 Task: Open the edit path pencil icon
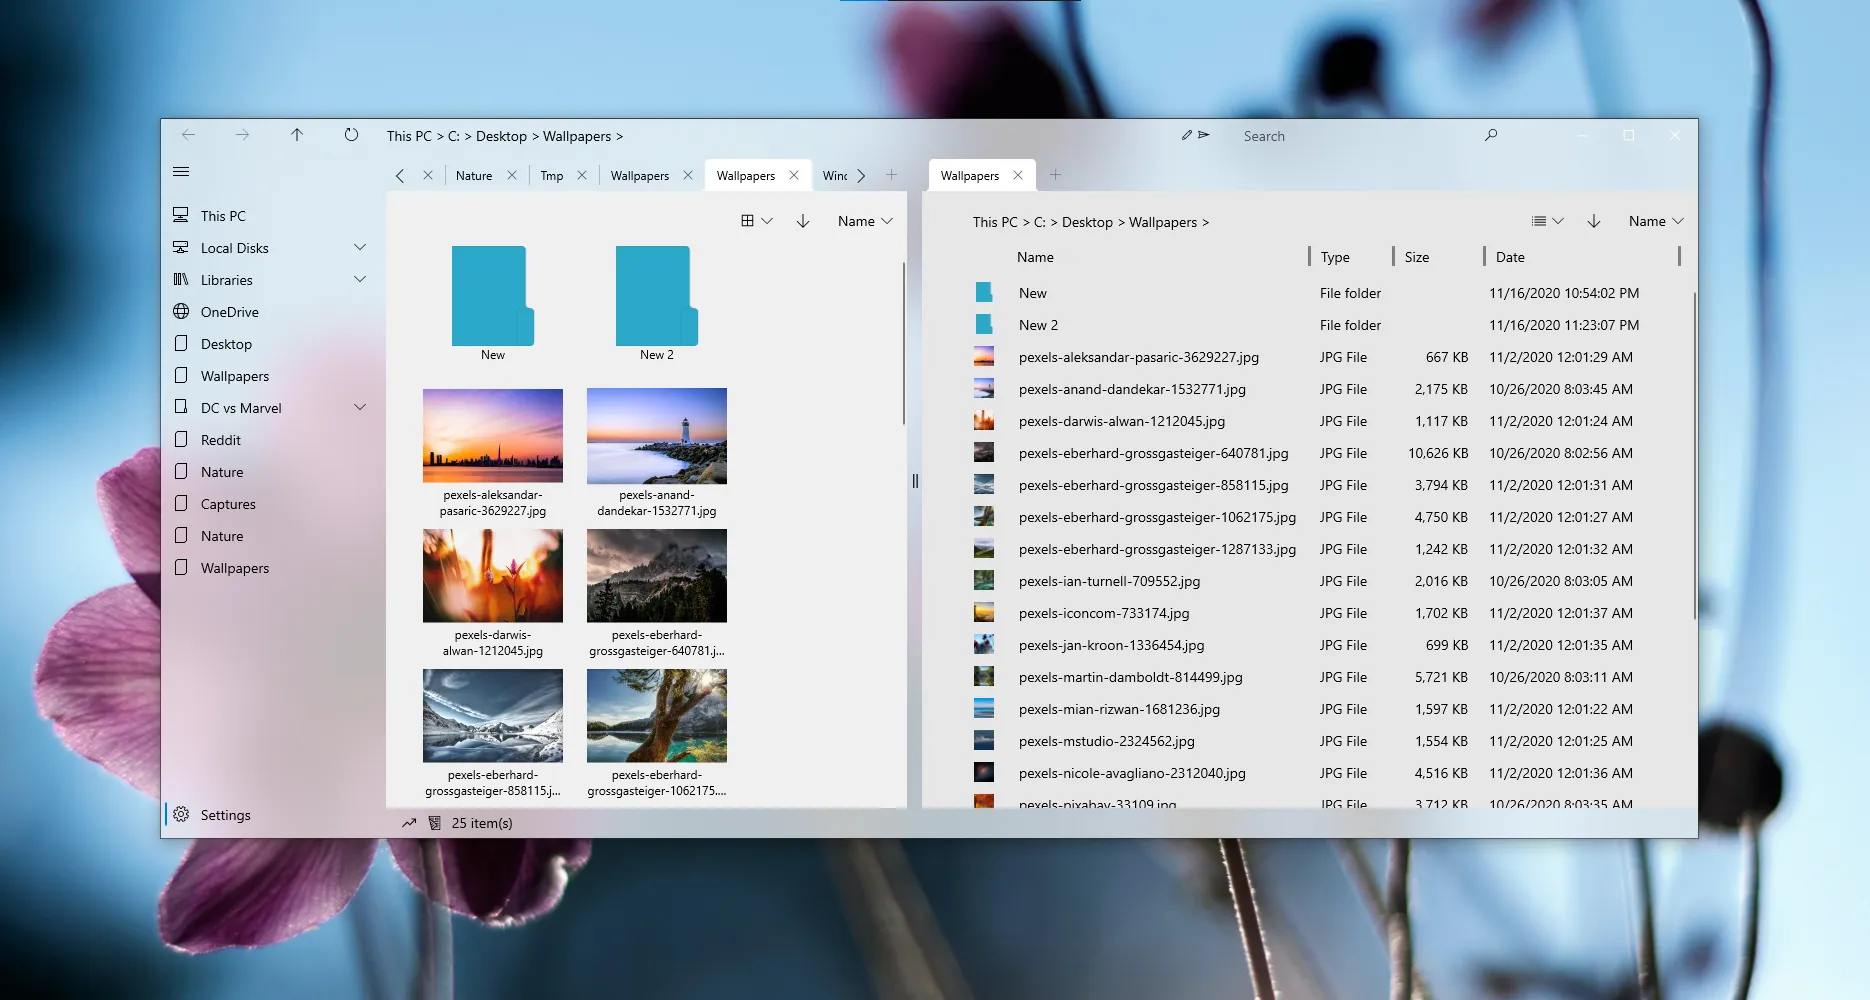click(x=1187, y=135)
